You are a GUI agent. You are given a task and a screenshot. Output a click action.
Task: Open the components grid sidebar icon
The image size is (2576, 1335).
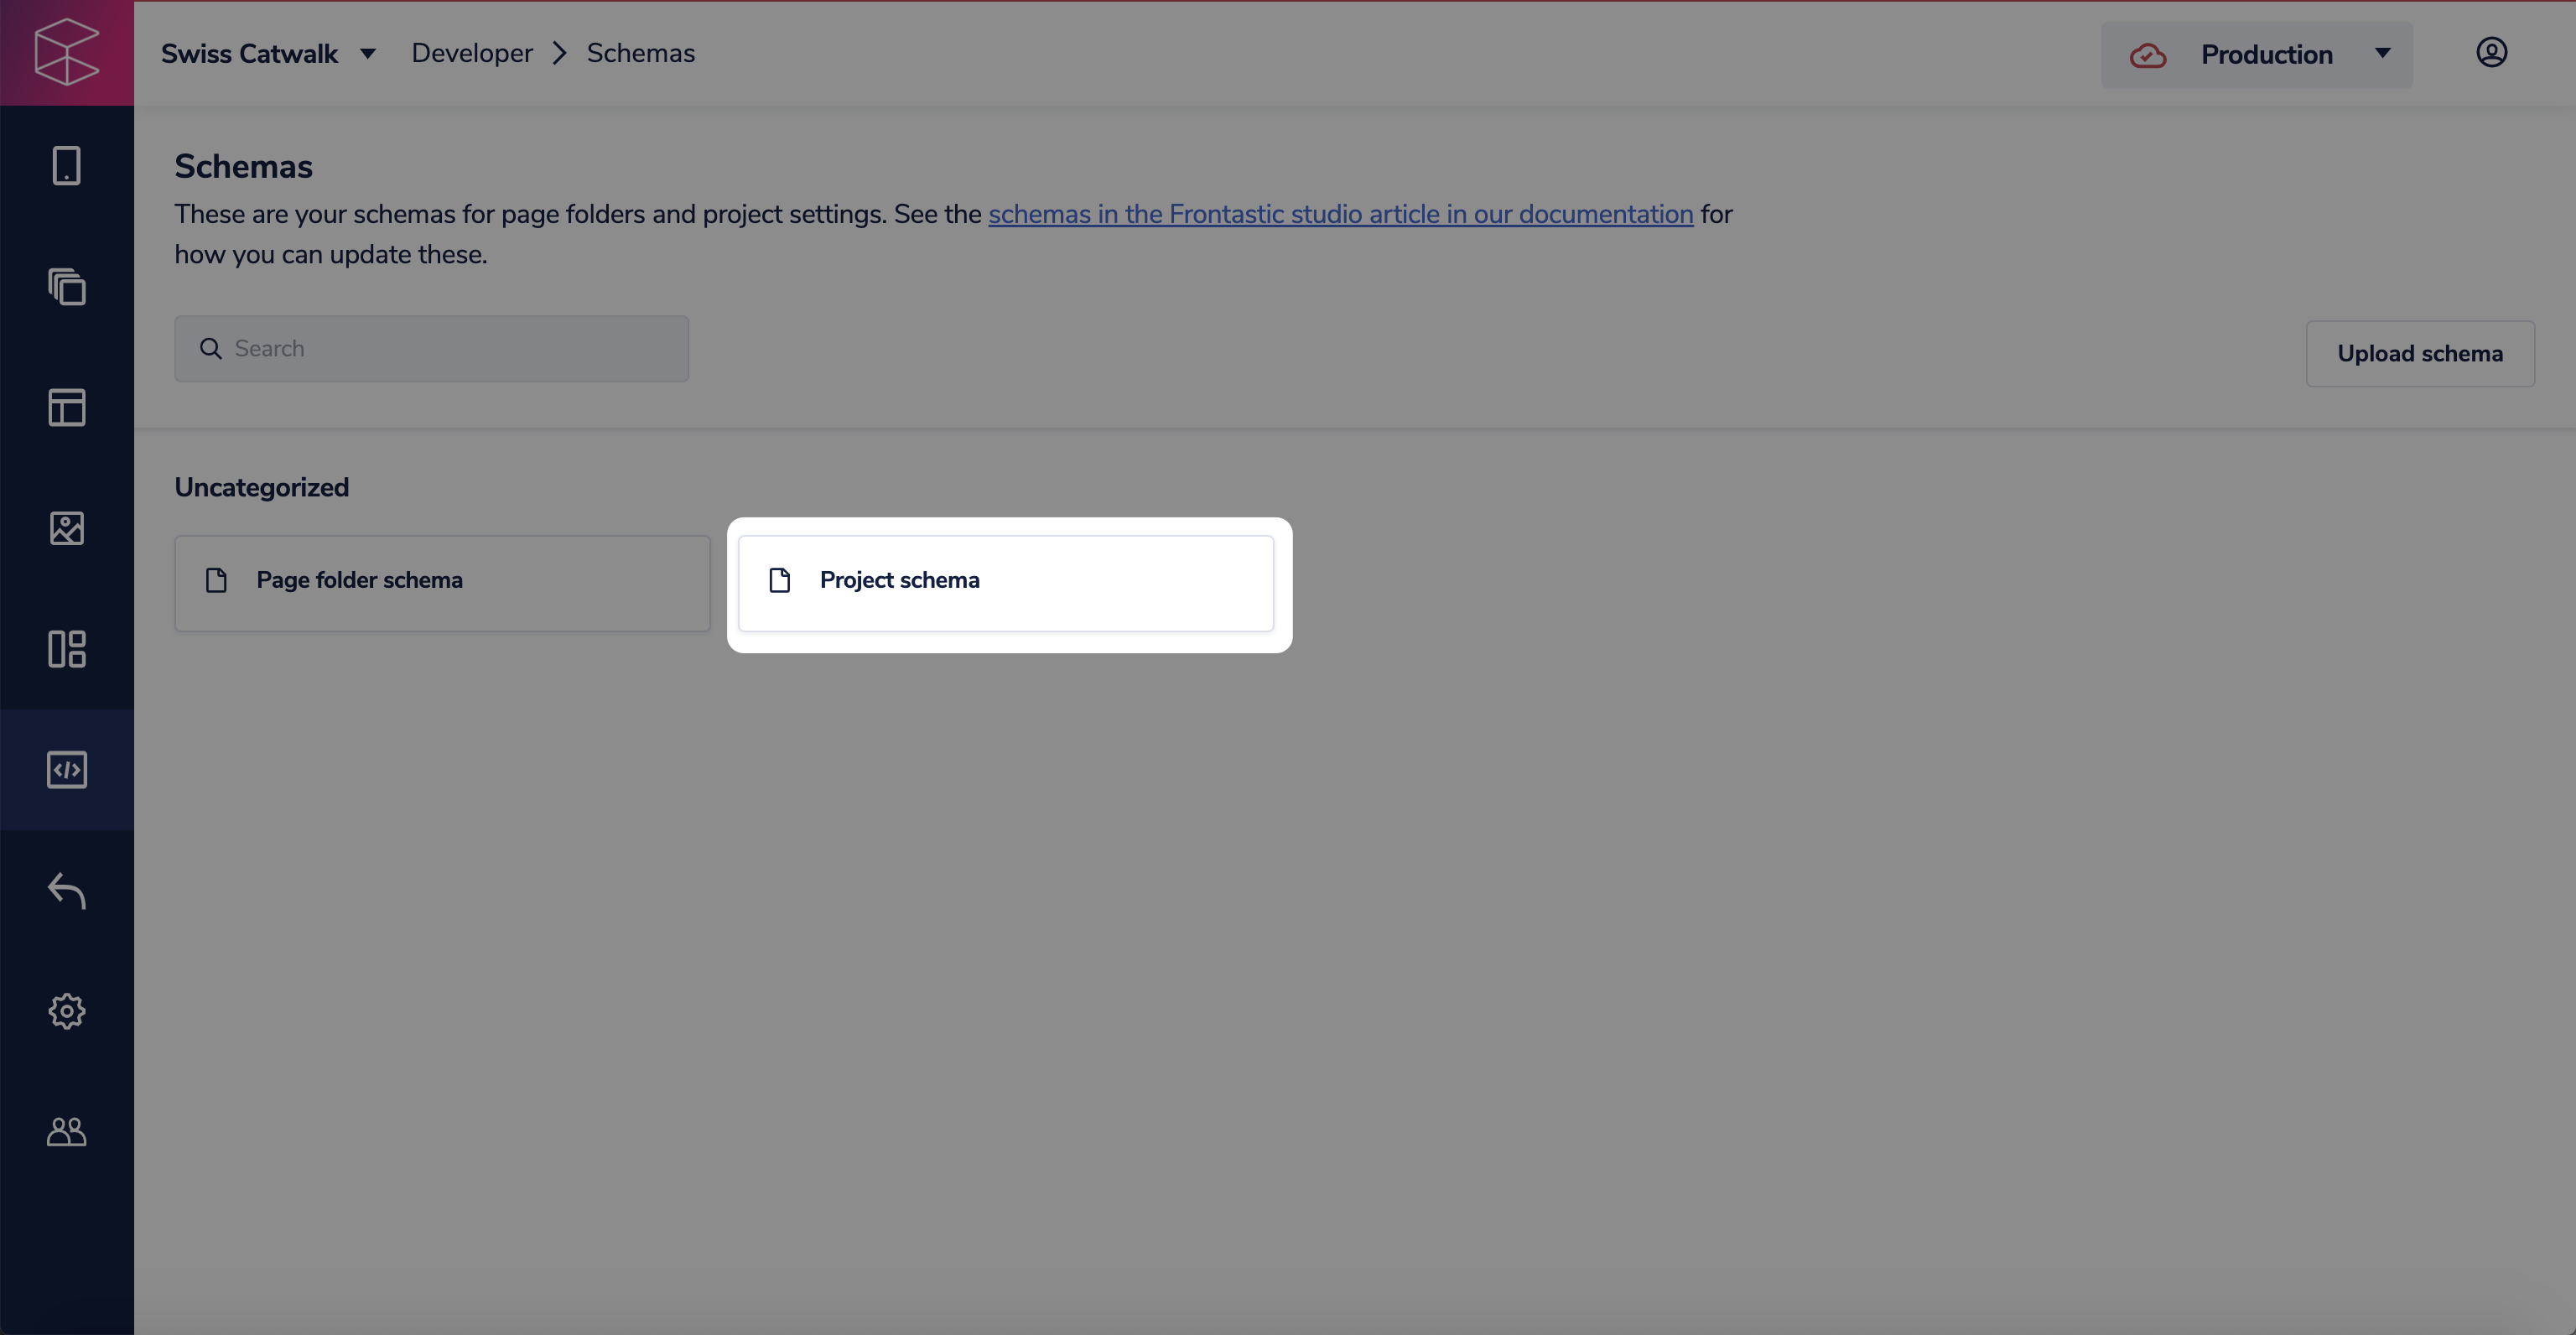point(66,649)
